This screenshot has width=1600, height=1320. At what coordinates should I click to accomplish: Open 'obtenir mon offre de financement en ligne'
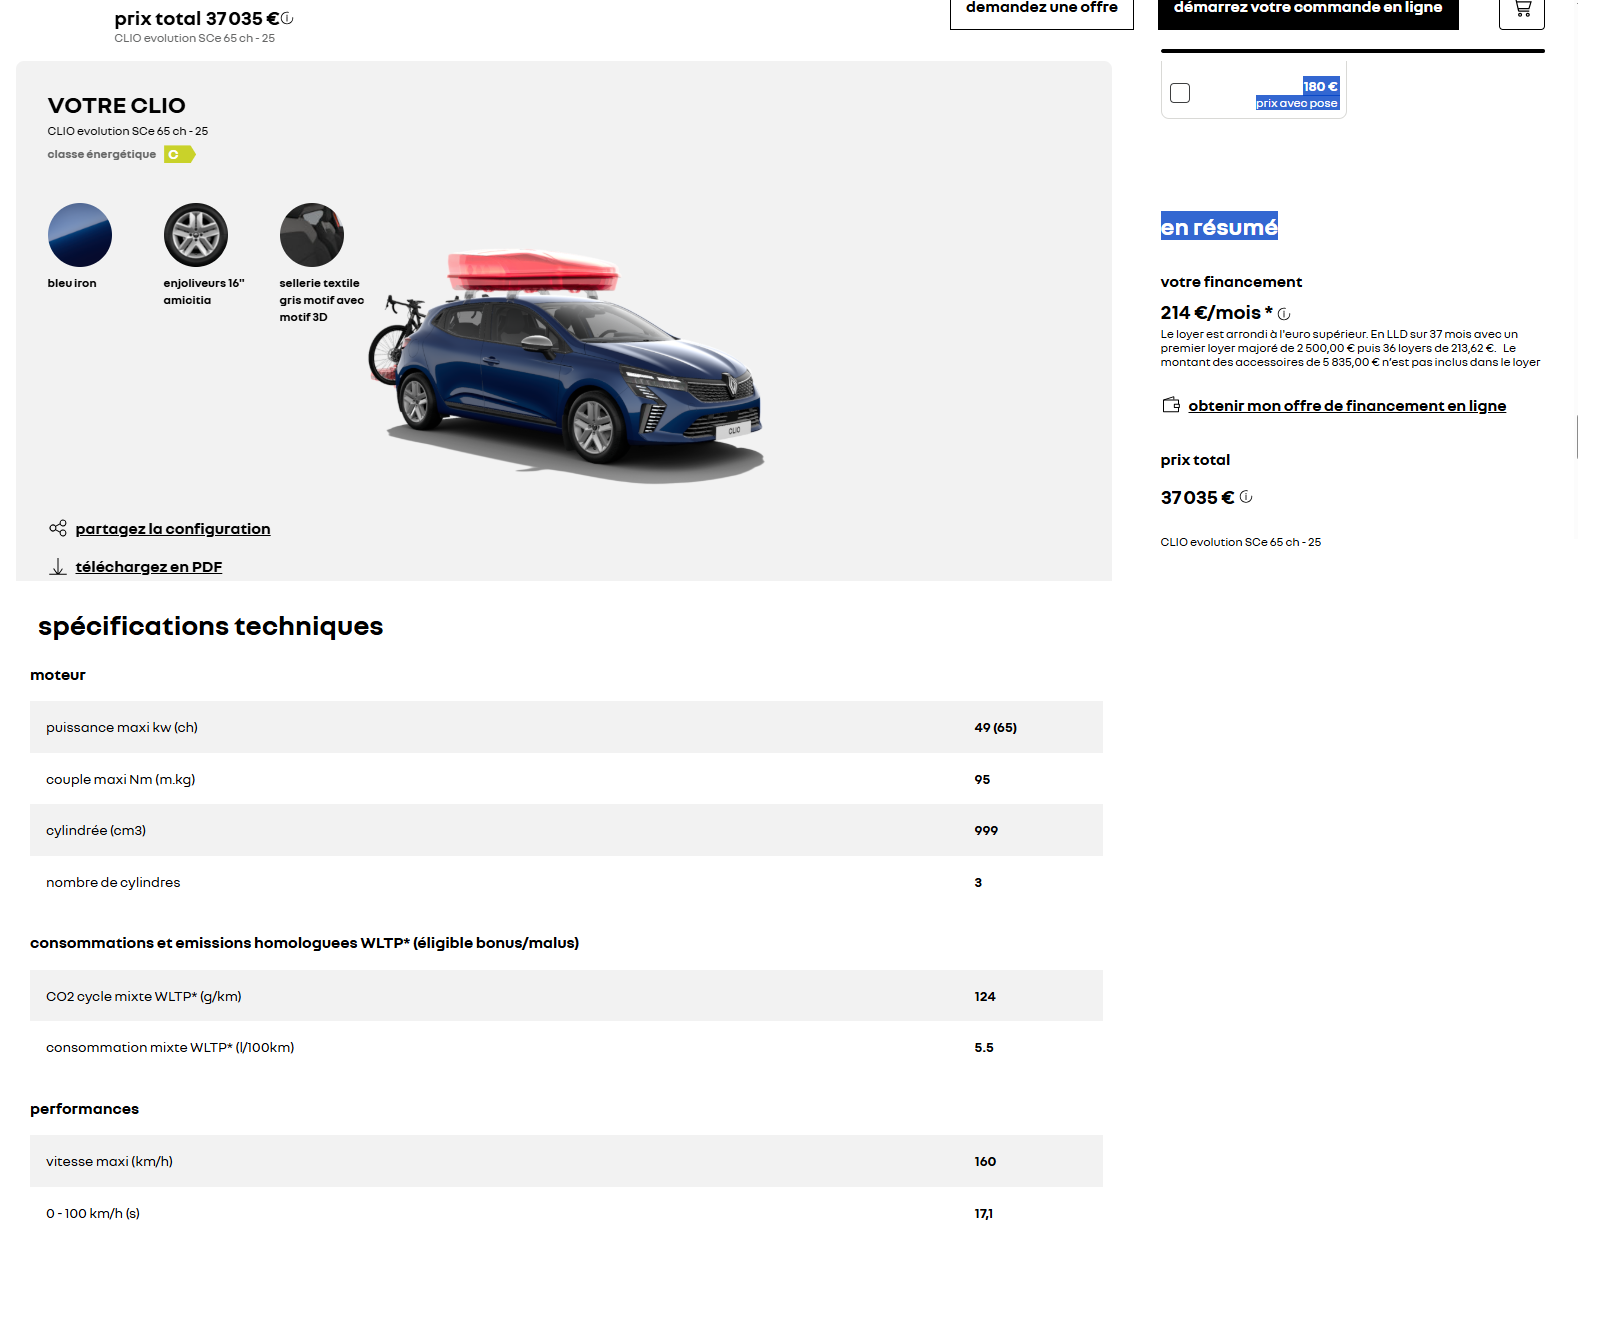click(x=1347, y=406)
